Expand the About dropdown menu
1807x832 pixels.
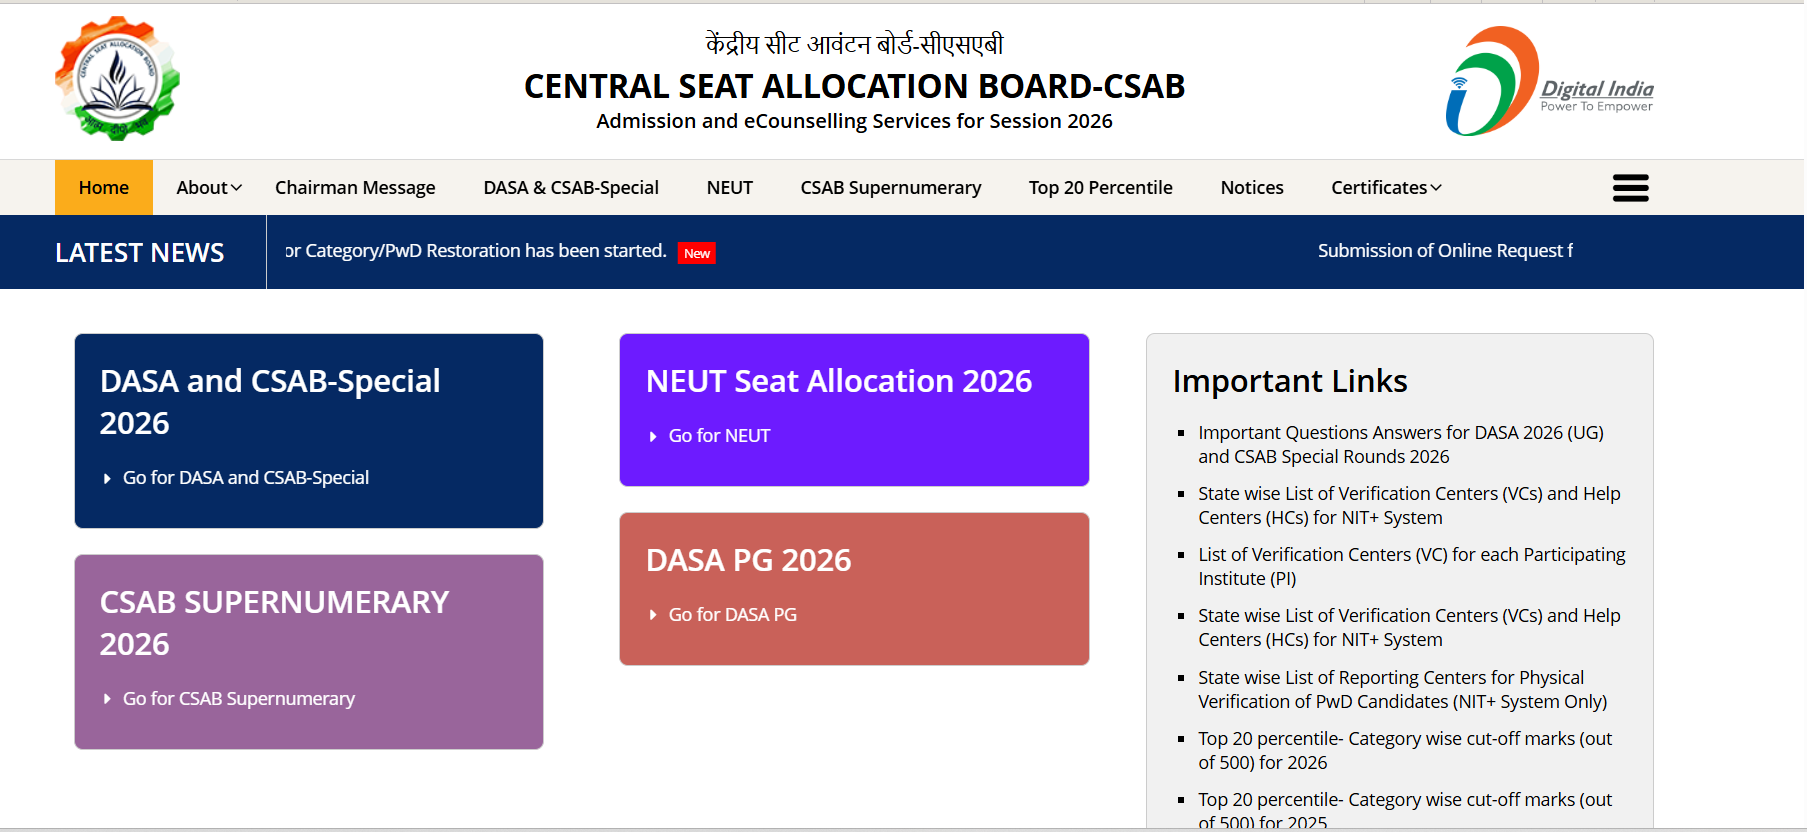pyautogui.click(x=209, y=188)
